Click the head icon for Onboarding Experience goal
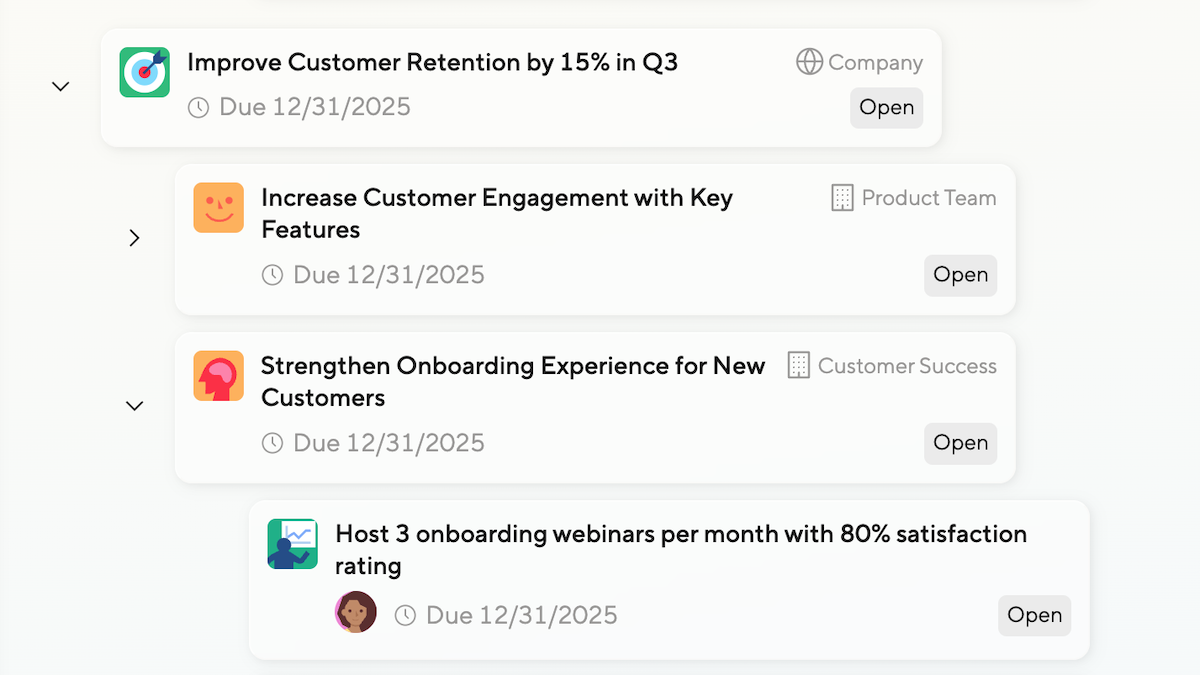 coord(218,376)
